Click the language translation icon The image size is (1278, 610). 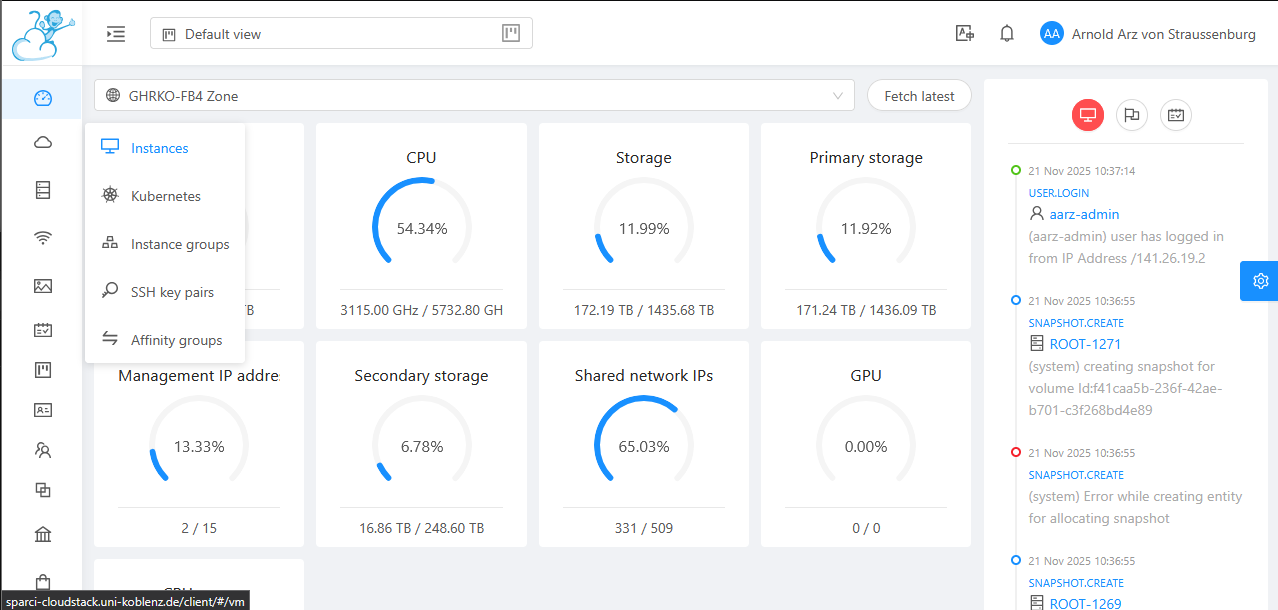click(x=964, y=32)
